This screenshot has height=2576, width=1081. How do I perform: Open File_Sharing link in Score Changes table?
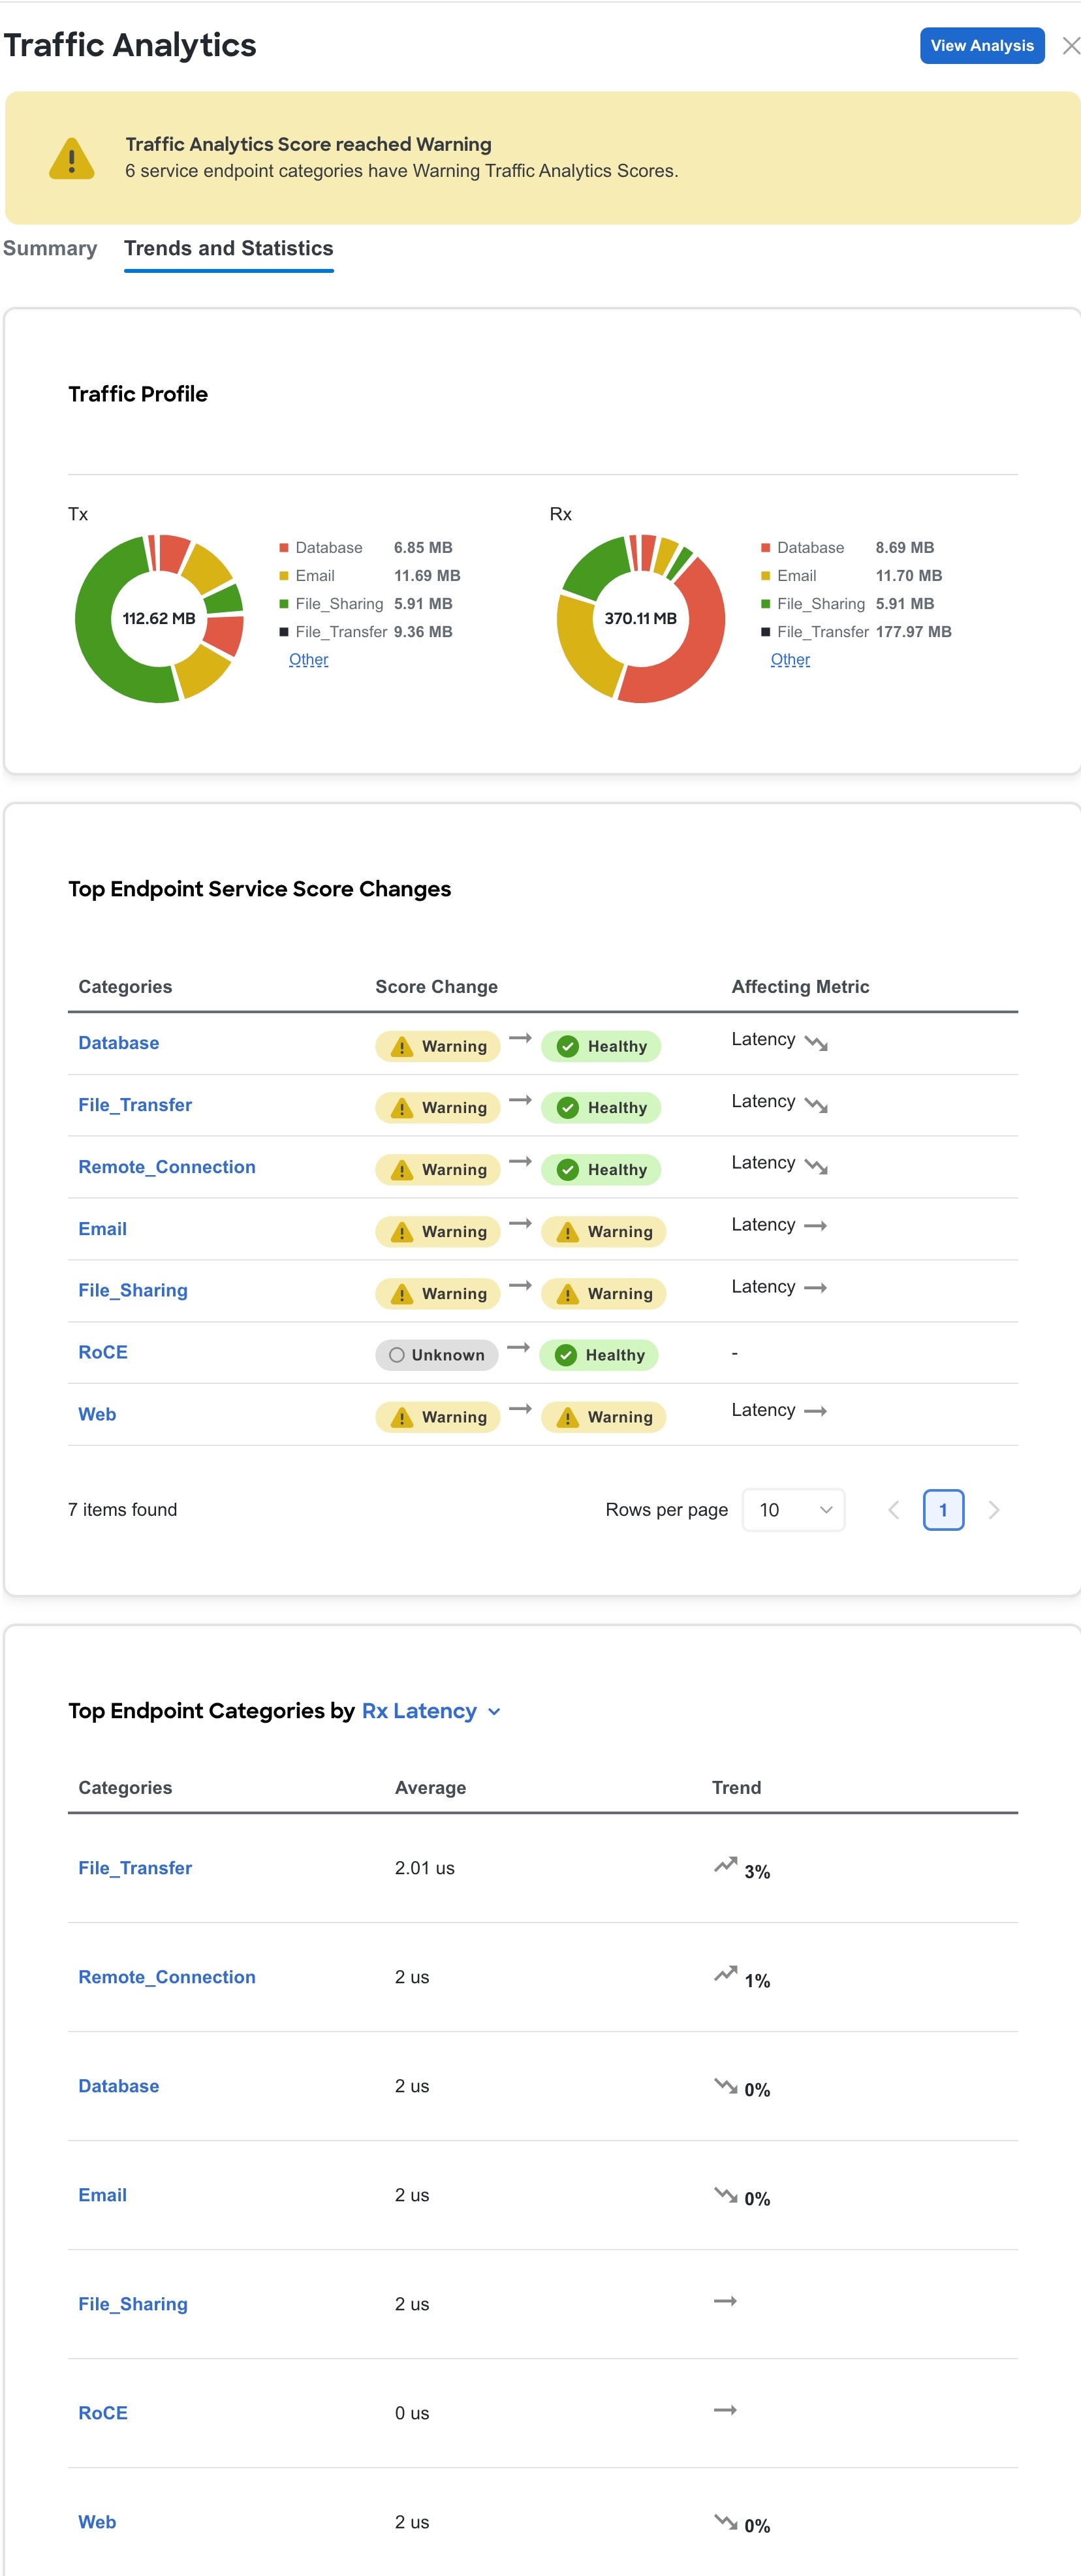click(x=133, y=1290)
